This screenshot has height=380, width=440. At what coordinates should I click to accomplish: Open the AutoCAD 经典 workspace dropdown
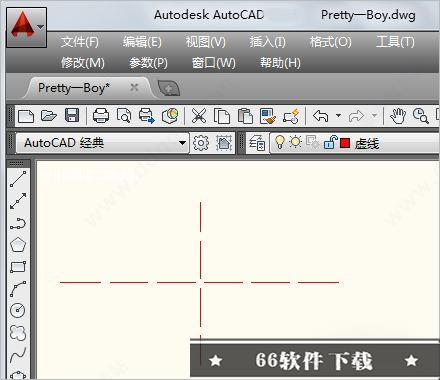click(102, 143)
